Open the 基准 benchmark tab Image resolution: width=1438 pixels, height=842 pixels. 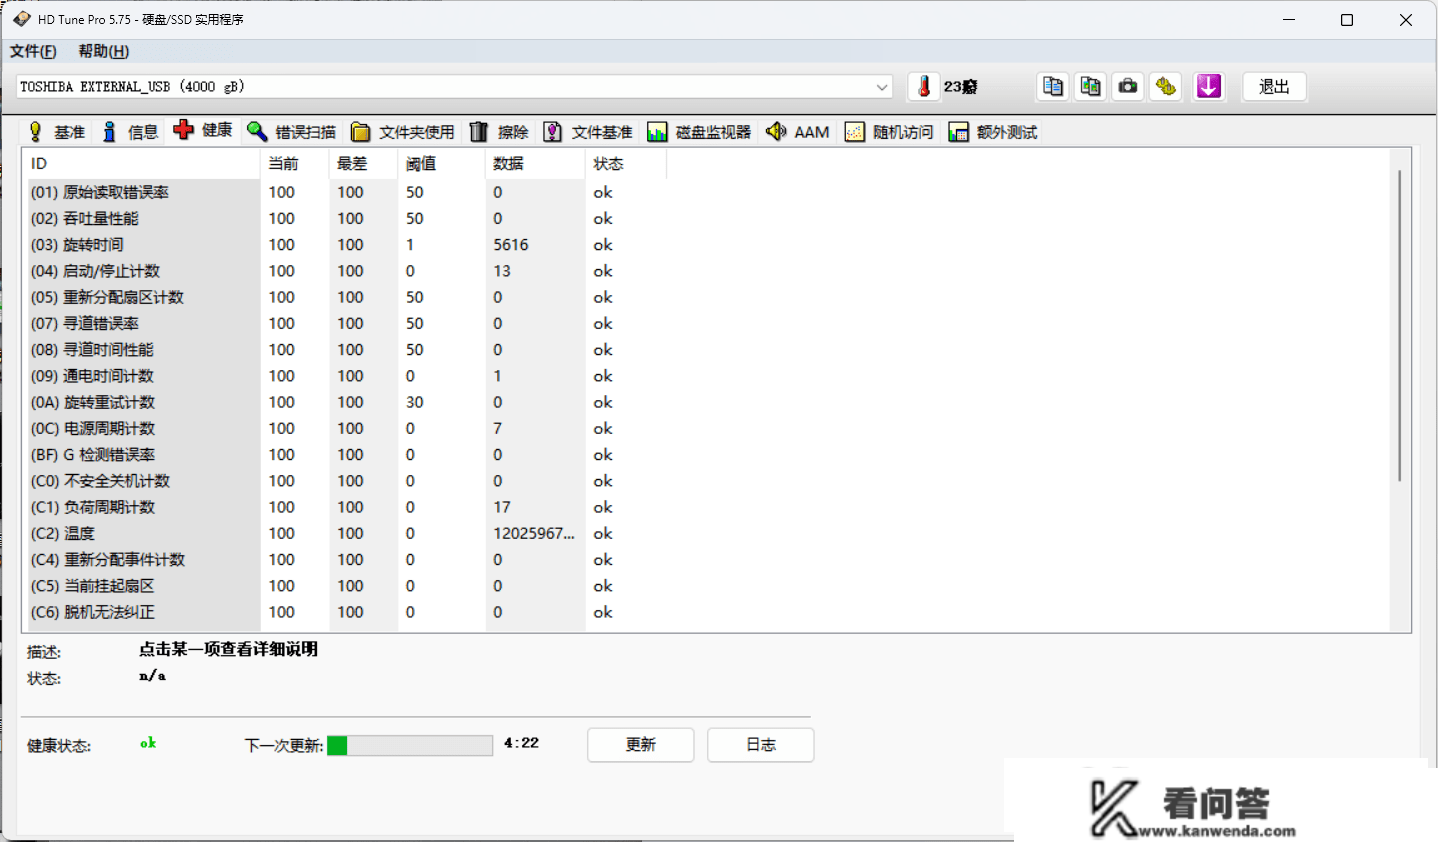point(57,132)
